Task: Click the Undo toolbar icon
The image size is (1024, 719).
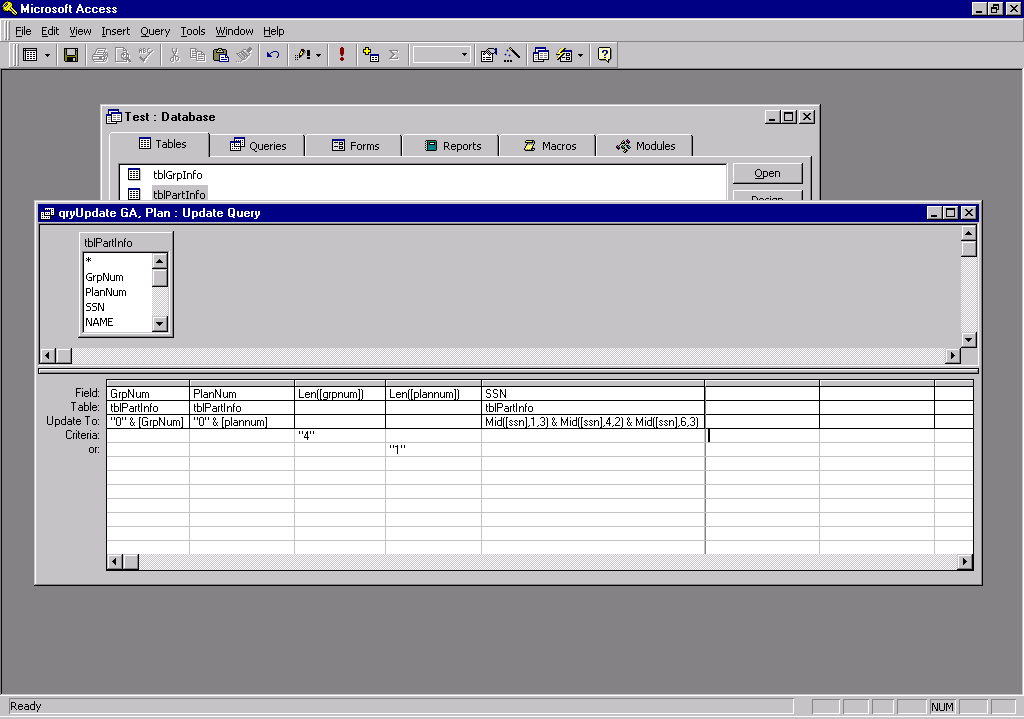Action: (273, 55)
